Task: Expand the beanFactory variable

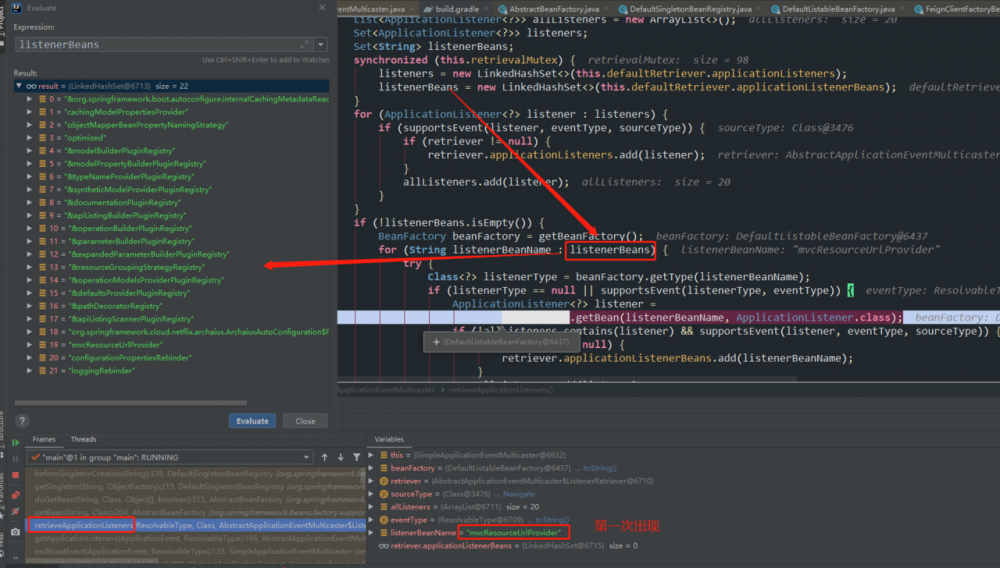Action: coord(371,467)
